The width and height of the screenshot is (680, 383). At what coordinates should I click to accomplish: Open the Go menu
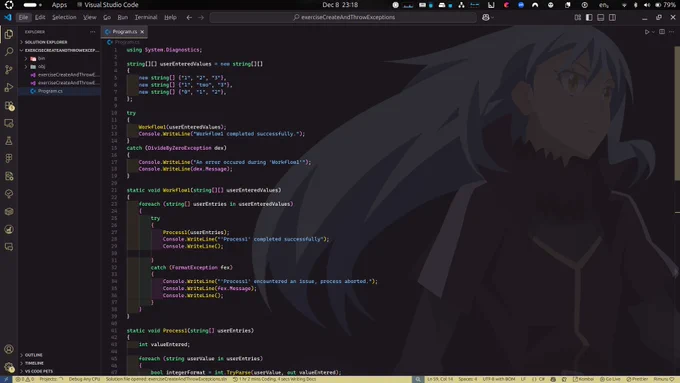point(107,17)
